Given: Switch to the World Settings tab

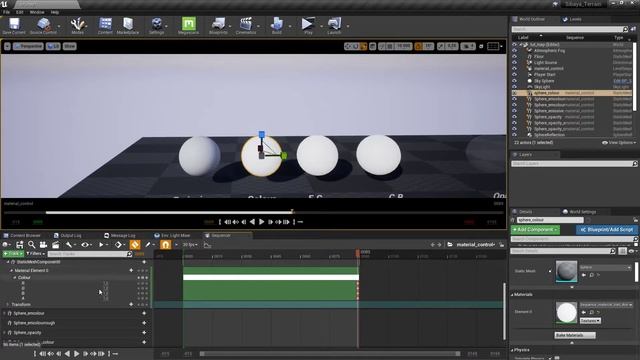Looking at the screenshot, I should coord(580,212).
